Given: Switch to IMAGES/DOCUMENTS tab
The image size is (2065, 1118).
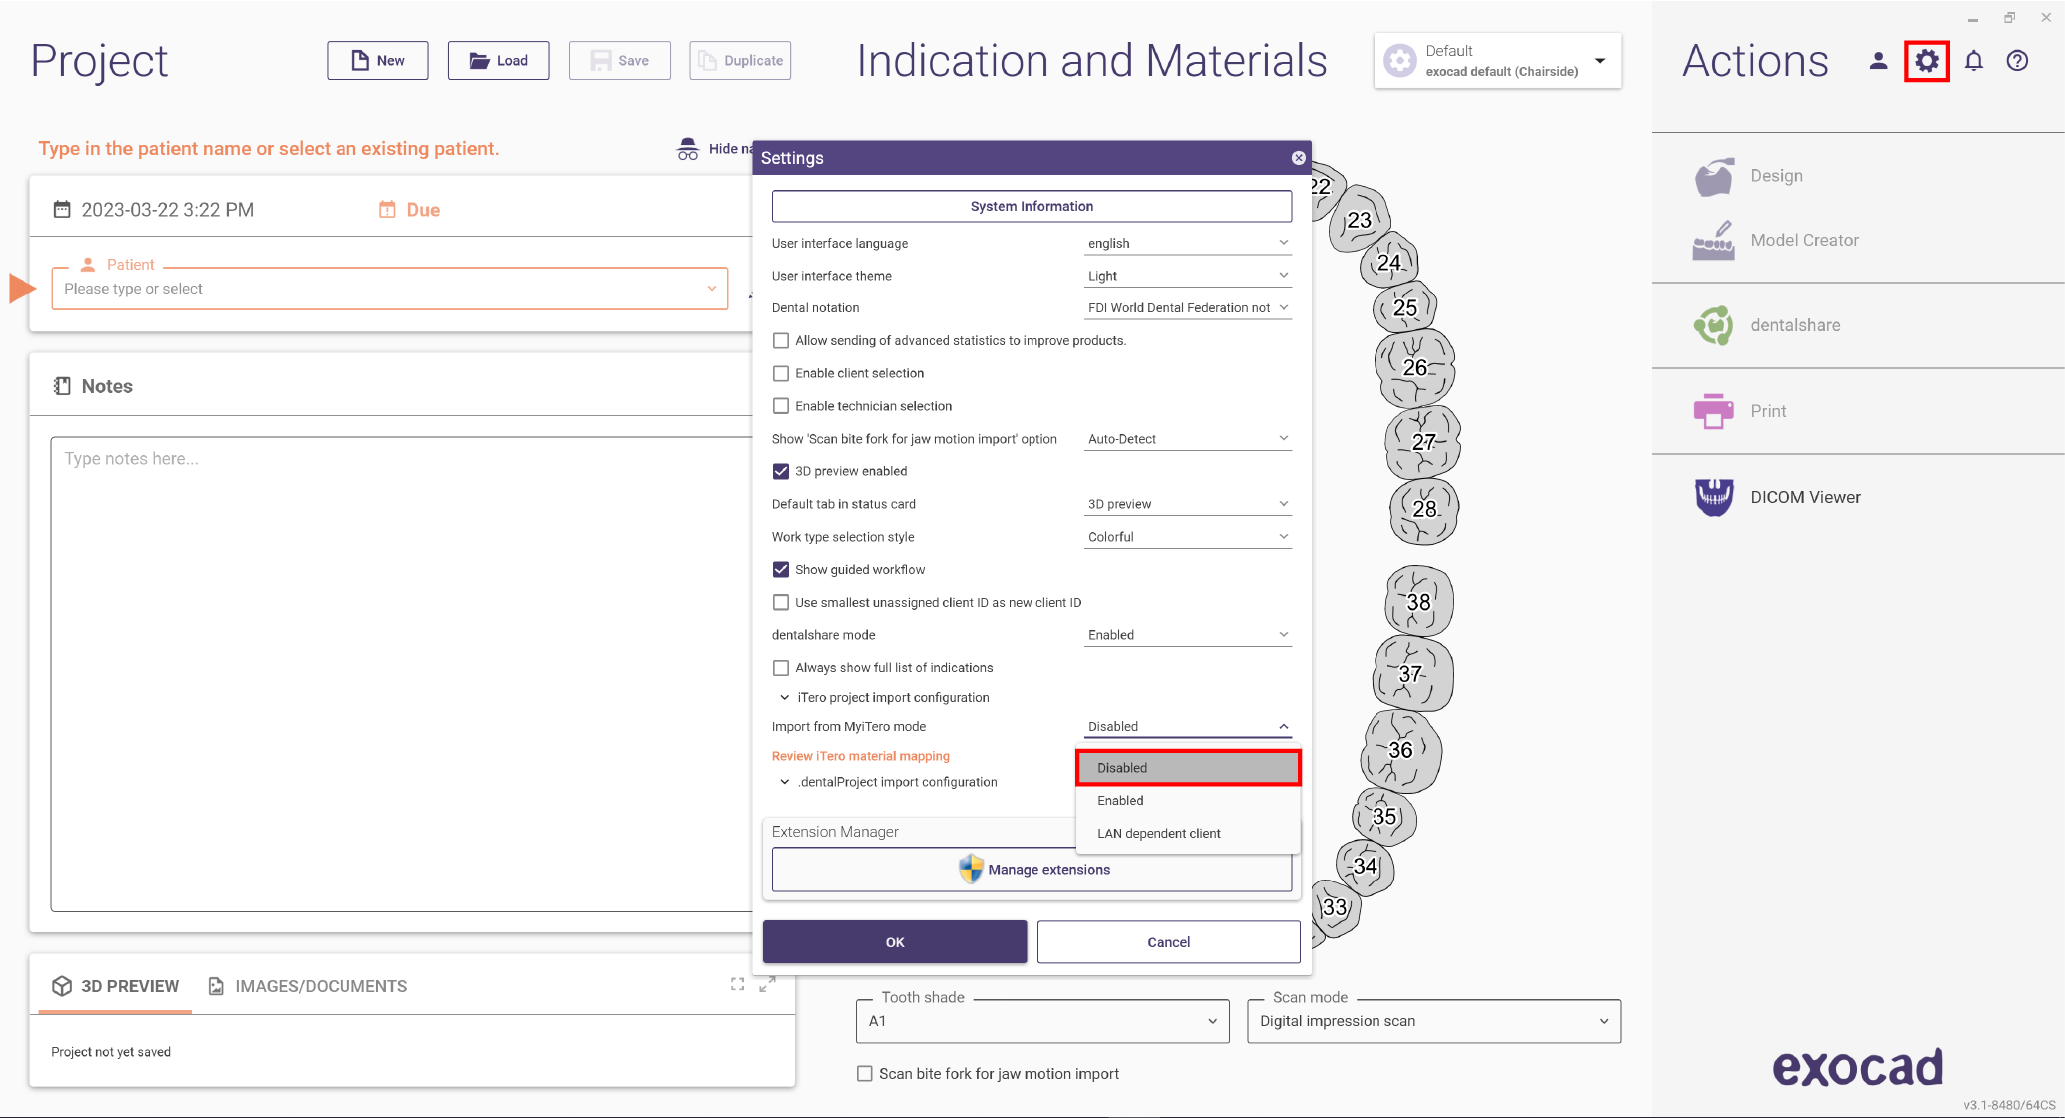Looking at the screenshot, I should 307,986.
